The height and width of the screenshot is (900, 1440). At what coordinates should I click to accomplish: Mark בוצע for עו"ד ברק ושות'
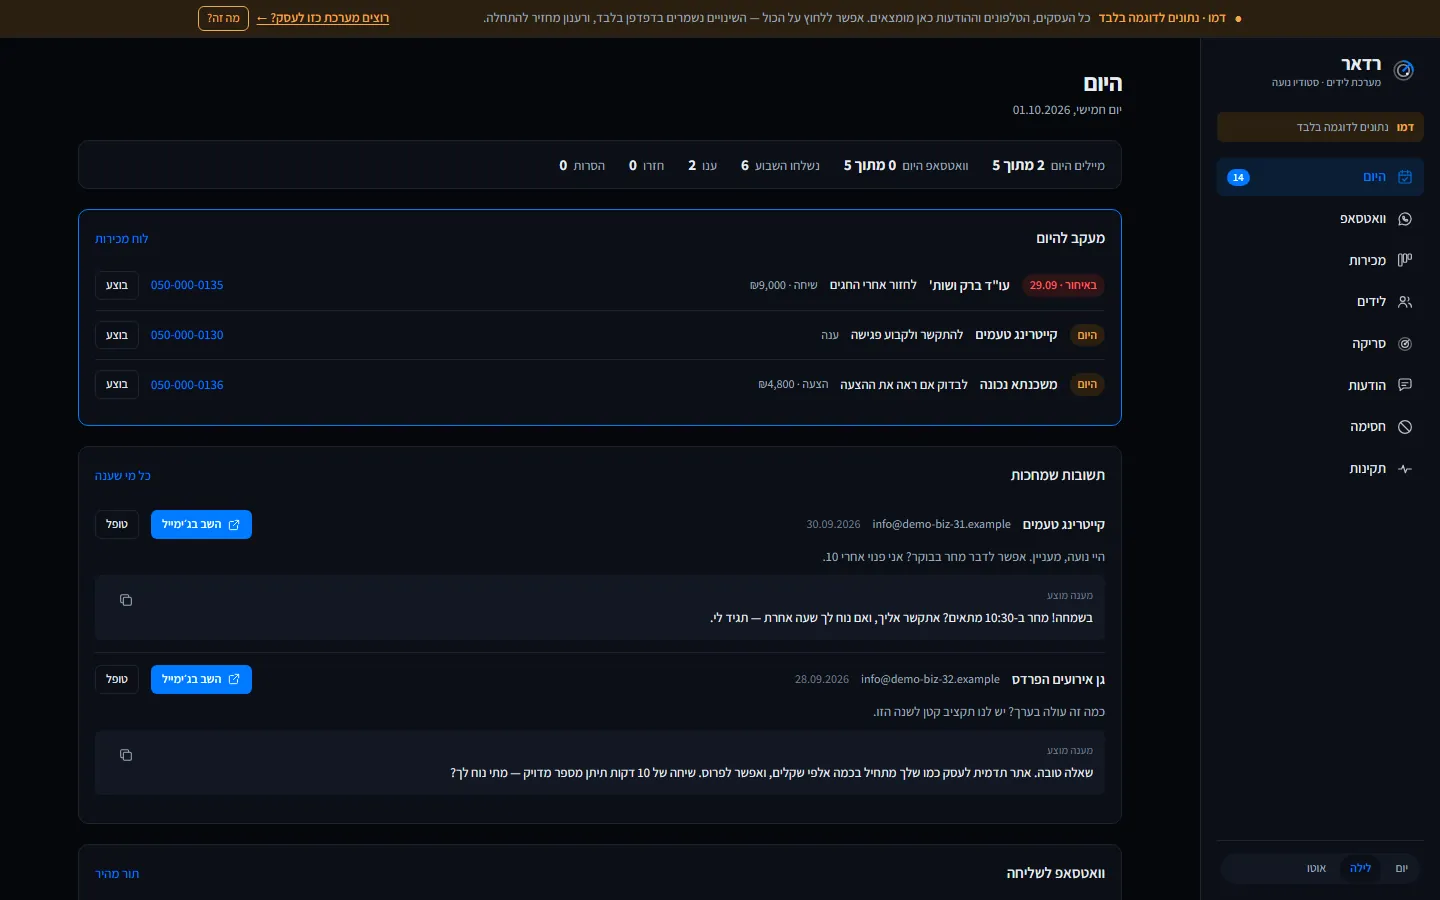coord(117,285)
